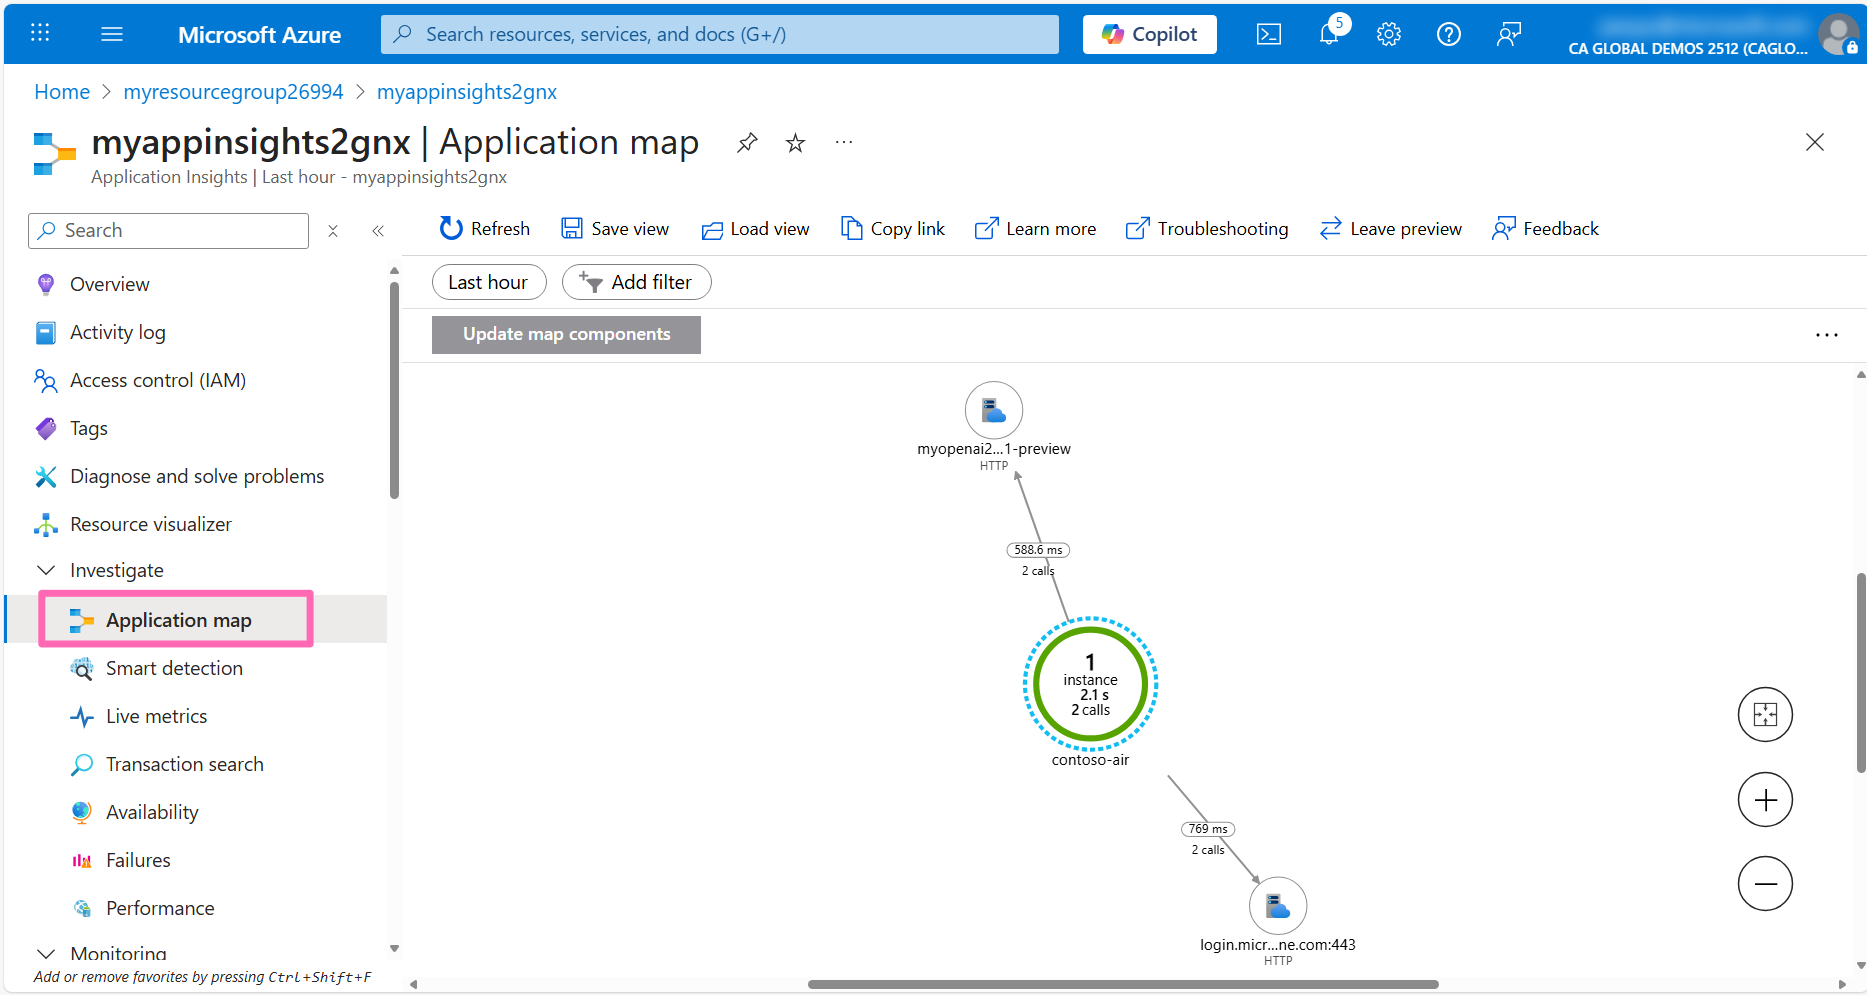Refresh the application map
Screen dimensions: 1867x995
[x=483, y=228]
